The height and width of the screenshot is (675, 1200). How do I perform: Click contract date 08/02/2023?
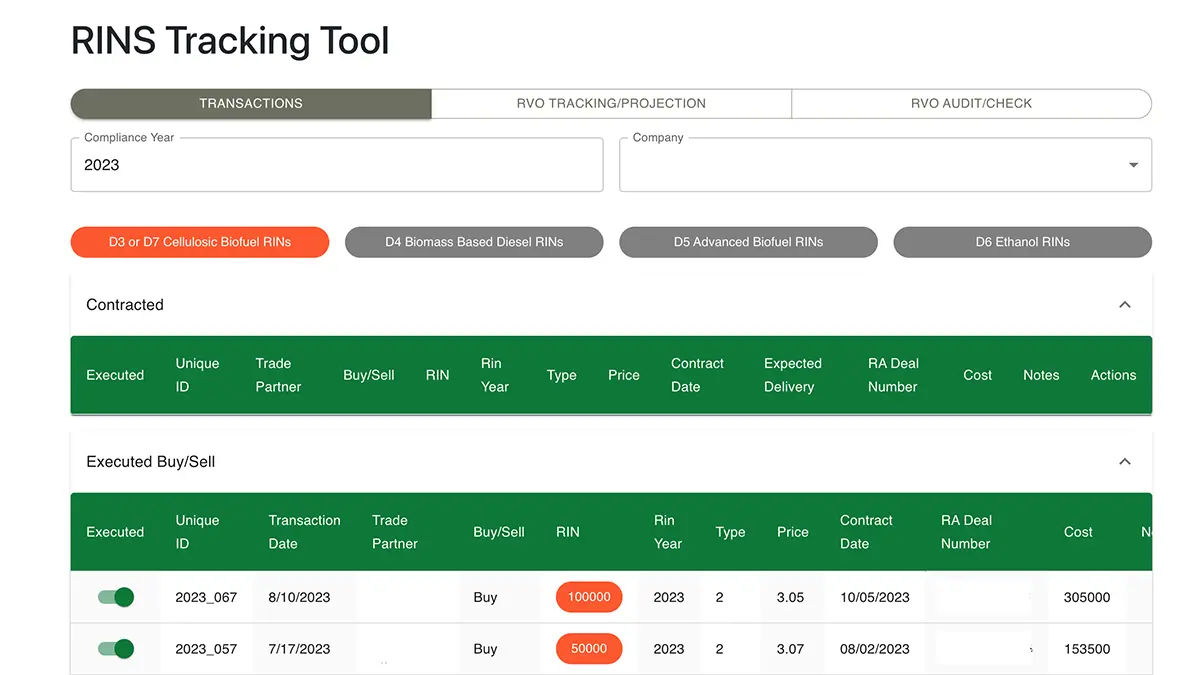click(x=875, y=649)
